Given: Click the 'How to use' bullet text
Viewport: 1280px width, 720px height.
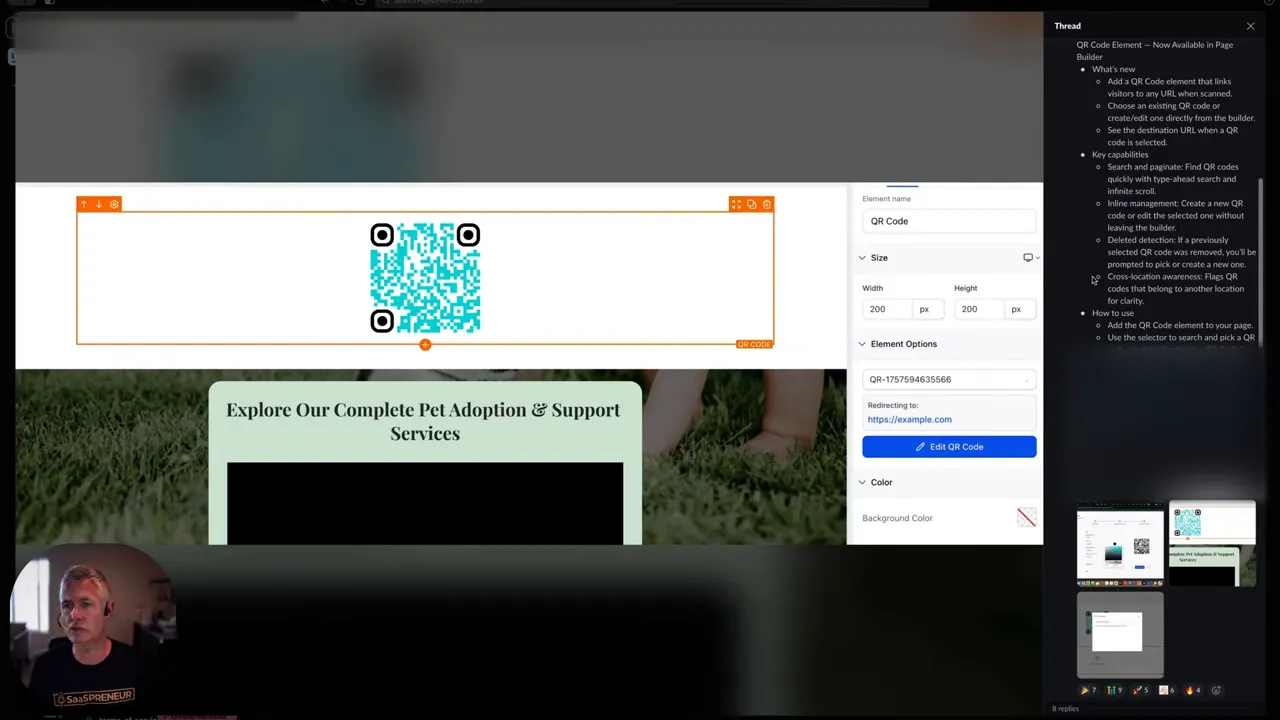Looking at the screenshot, I should coord(1112,313).
